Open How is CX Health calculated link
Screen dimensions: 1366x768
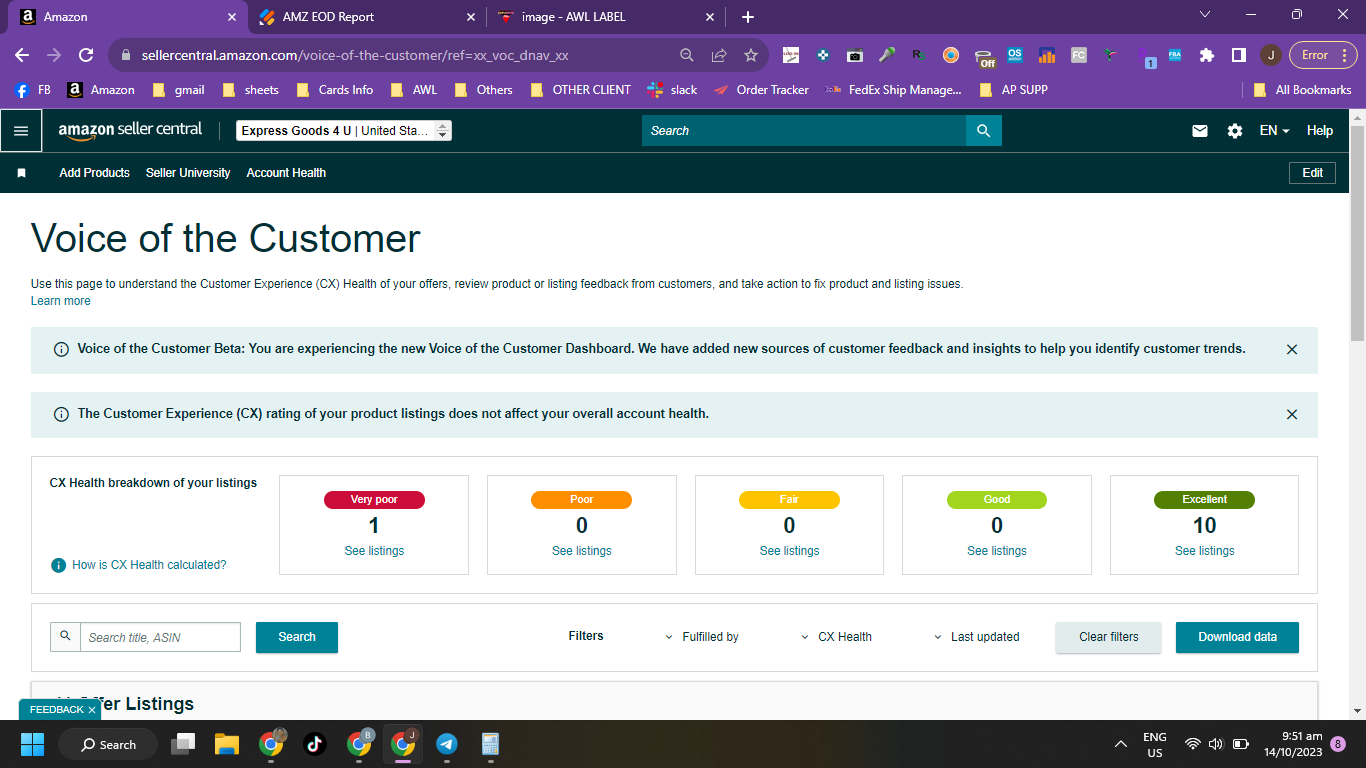pos(149,565)
